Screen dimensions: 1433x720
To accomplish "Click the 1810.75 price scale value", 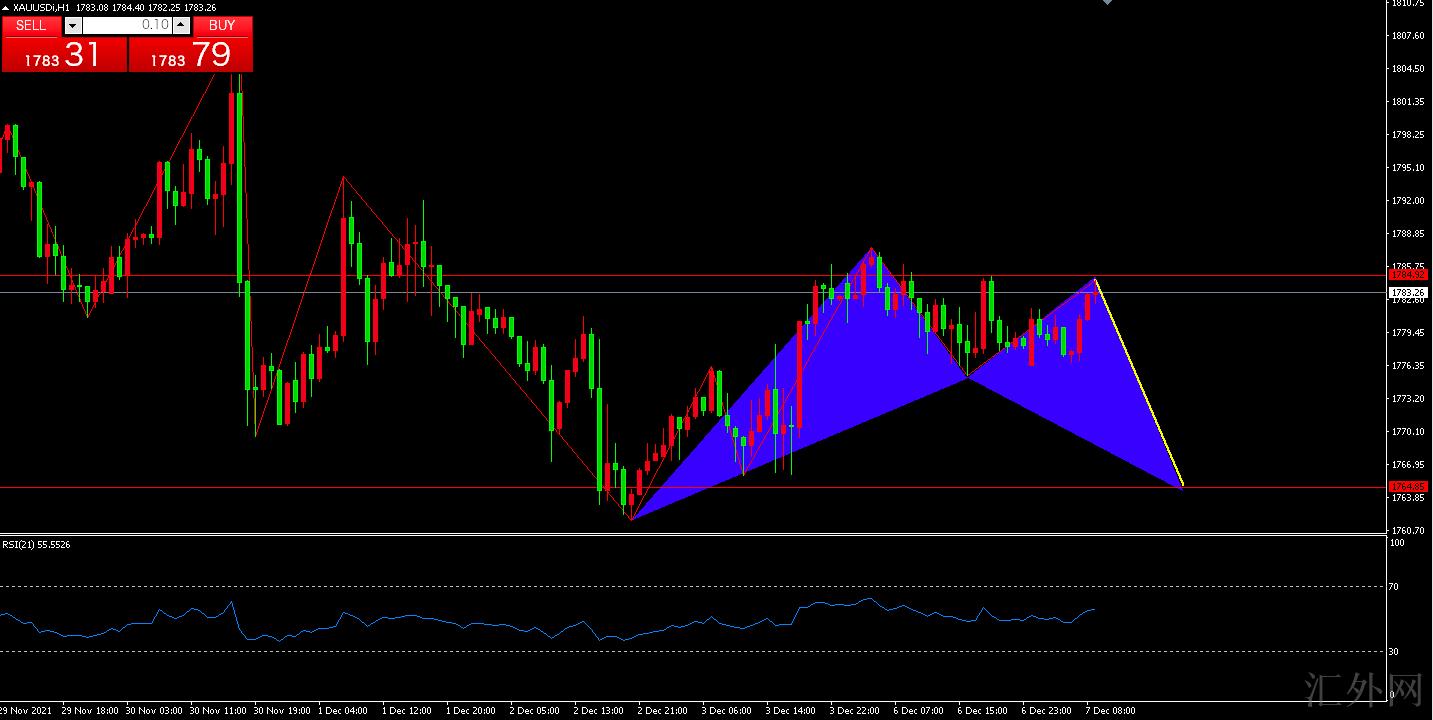I will pyautogui.click(x=1408, y=3).
